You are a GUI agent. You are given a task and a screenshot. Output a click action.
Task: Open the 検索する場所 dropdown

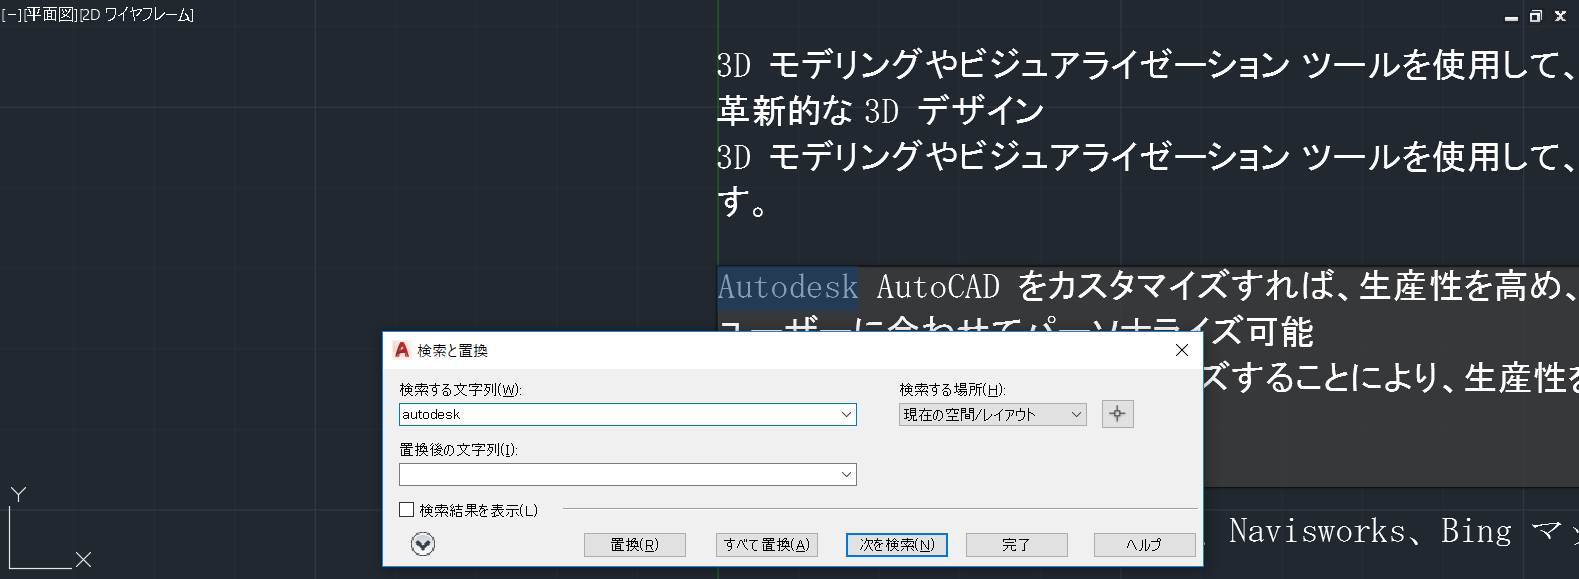click(x=993, y=414)
